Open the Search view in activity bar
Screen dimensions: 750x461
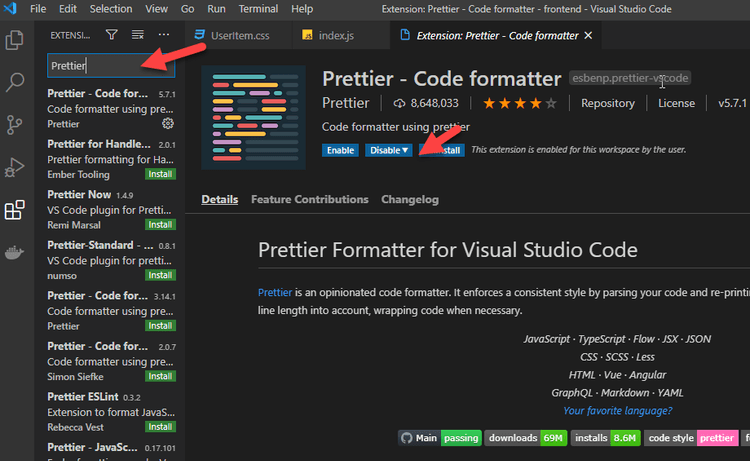(14, 82)
